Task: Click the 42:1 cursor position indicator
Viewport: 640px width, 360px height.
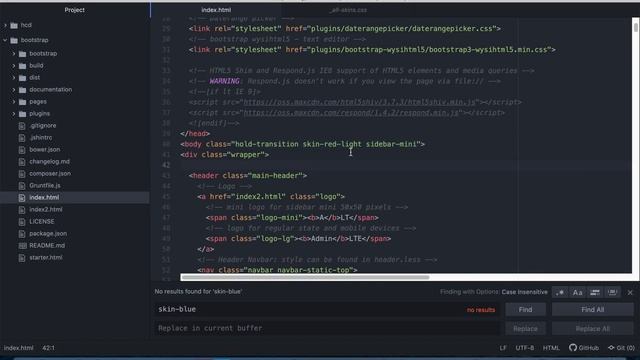Action: [x=49, y=348]
